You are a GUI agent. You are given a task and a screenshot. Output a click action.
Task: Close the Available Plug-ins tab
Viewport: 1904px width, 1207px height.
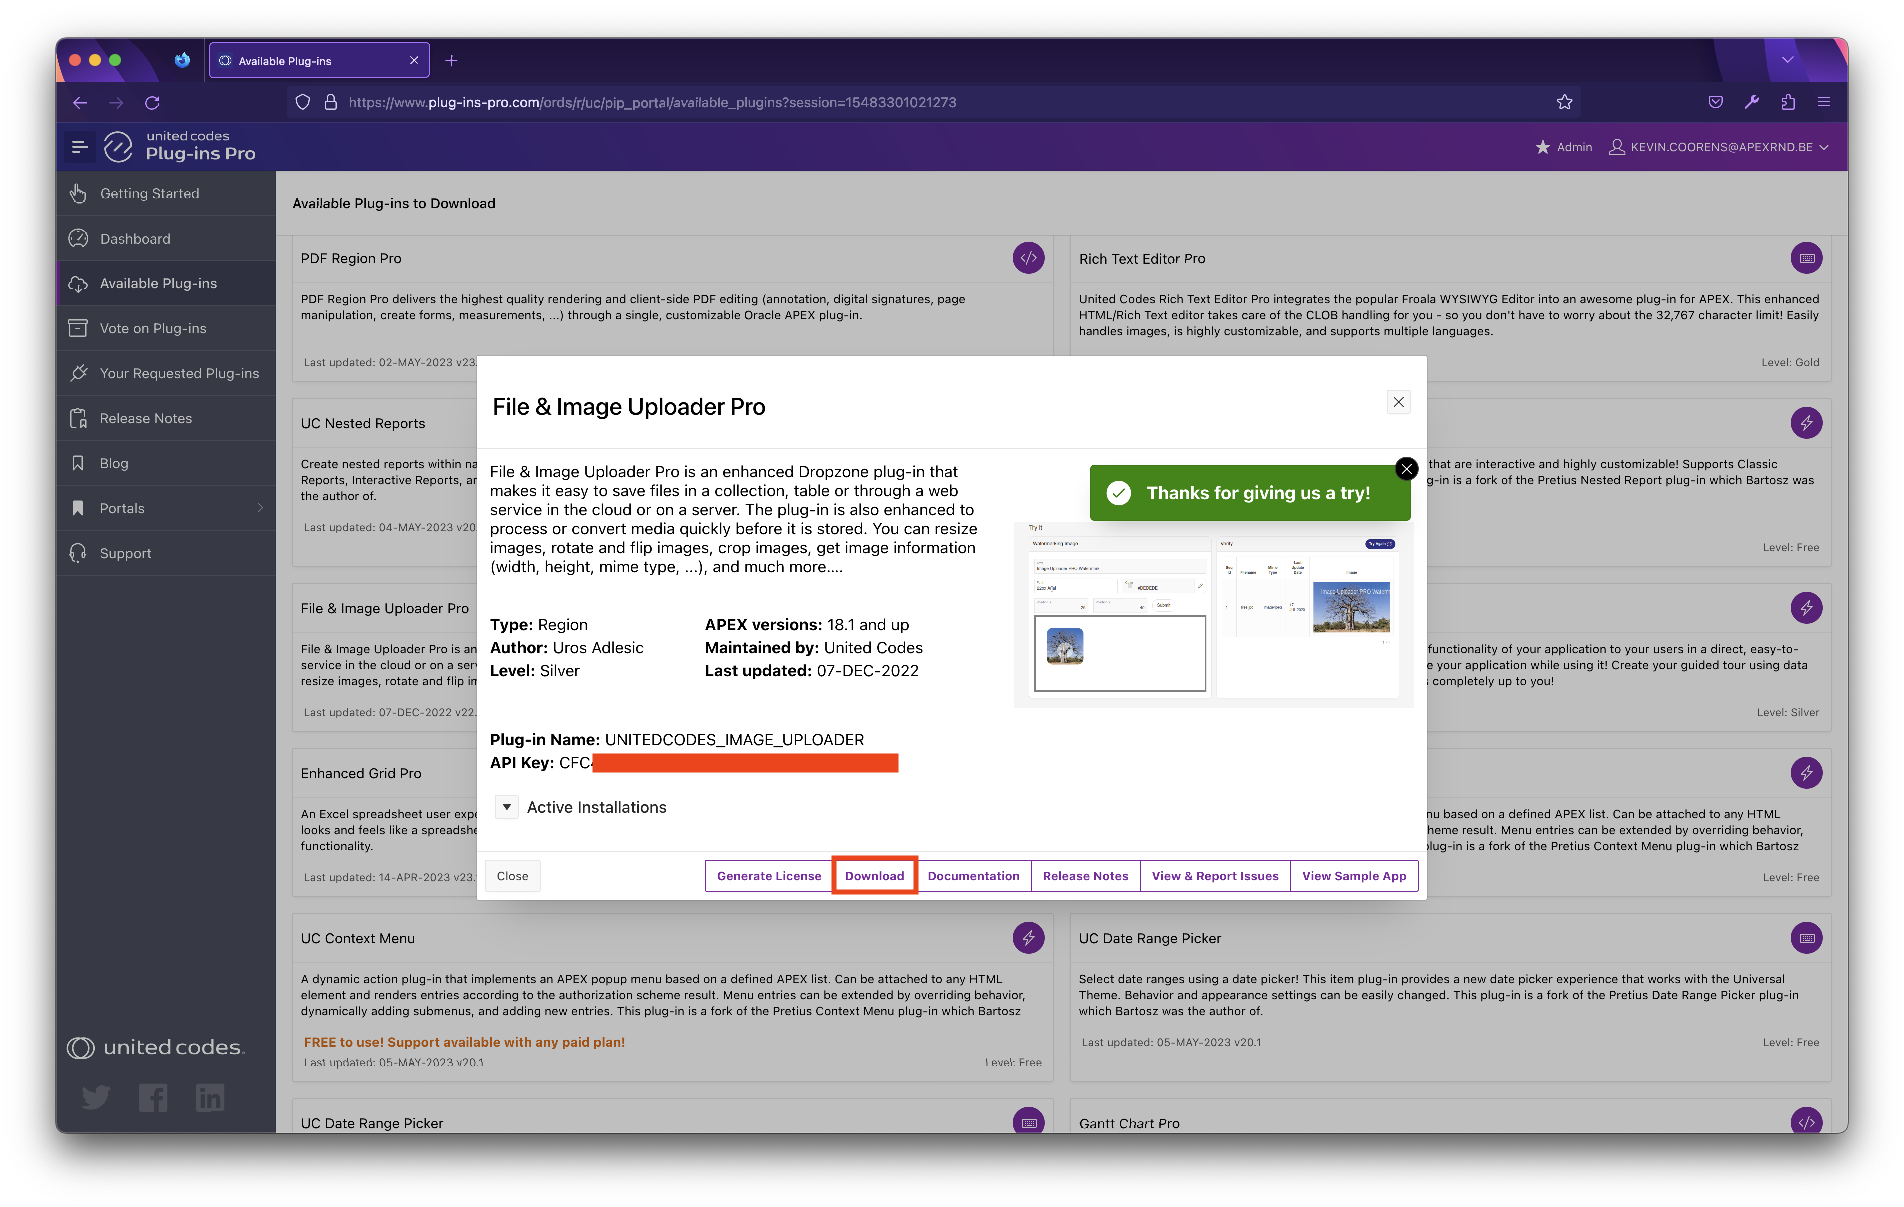point(414,60)
